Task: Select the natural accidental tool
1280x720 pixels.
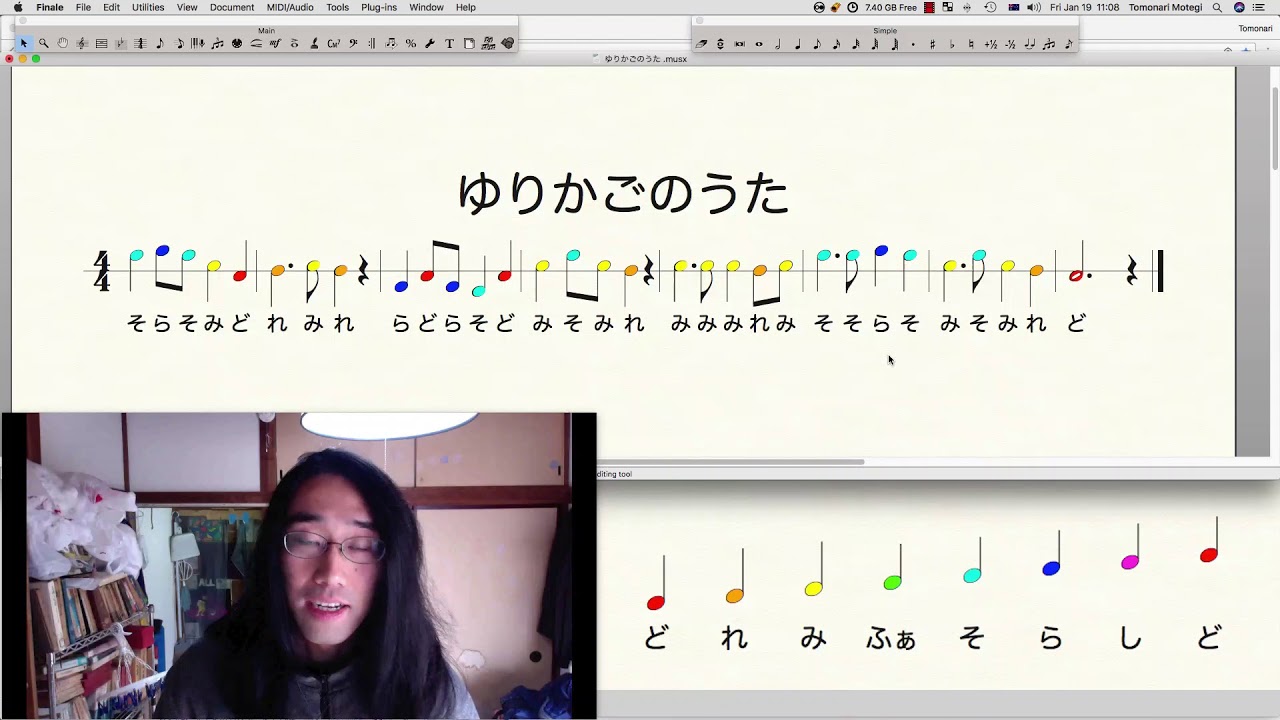Action: click(971, 44)
